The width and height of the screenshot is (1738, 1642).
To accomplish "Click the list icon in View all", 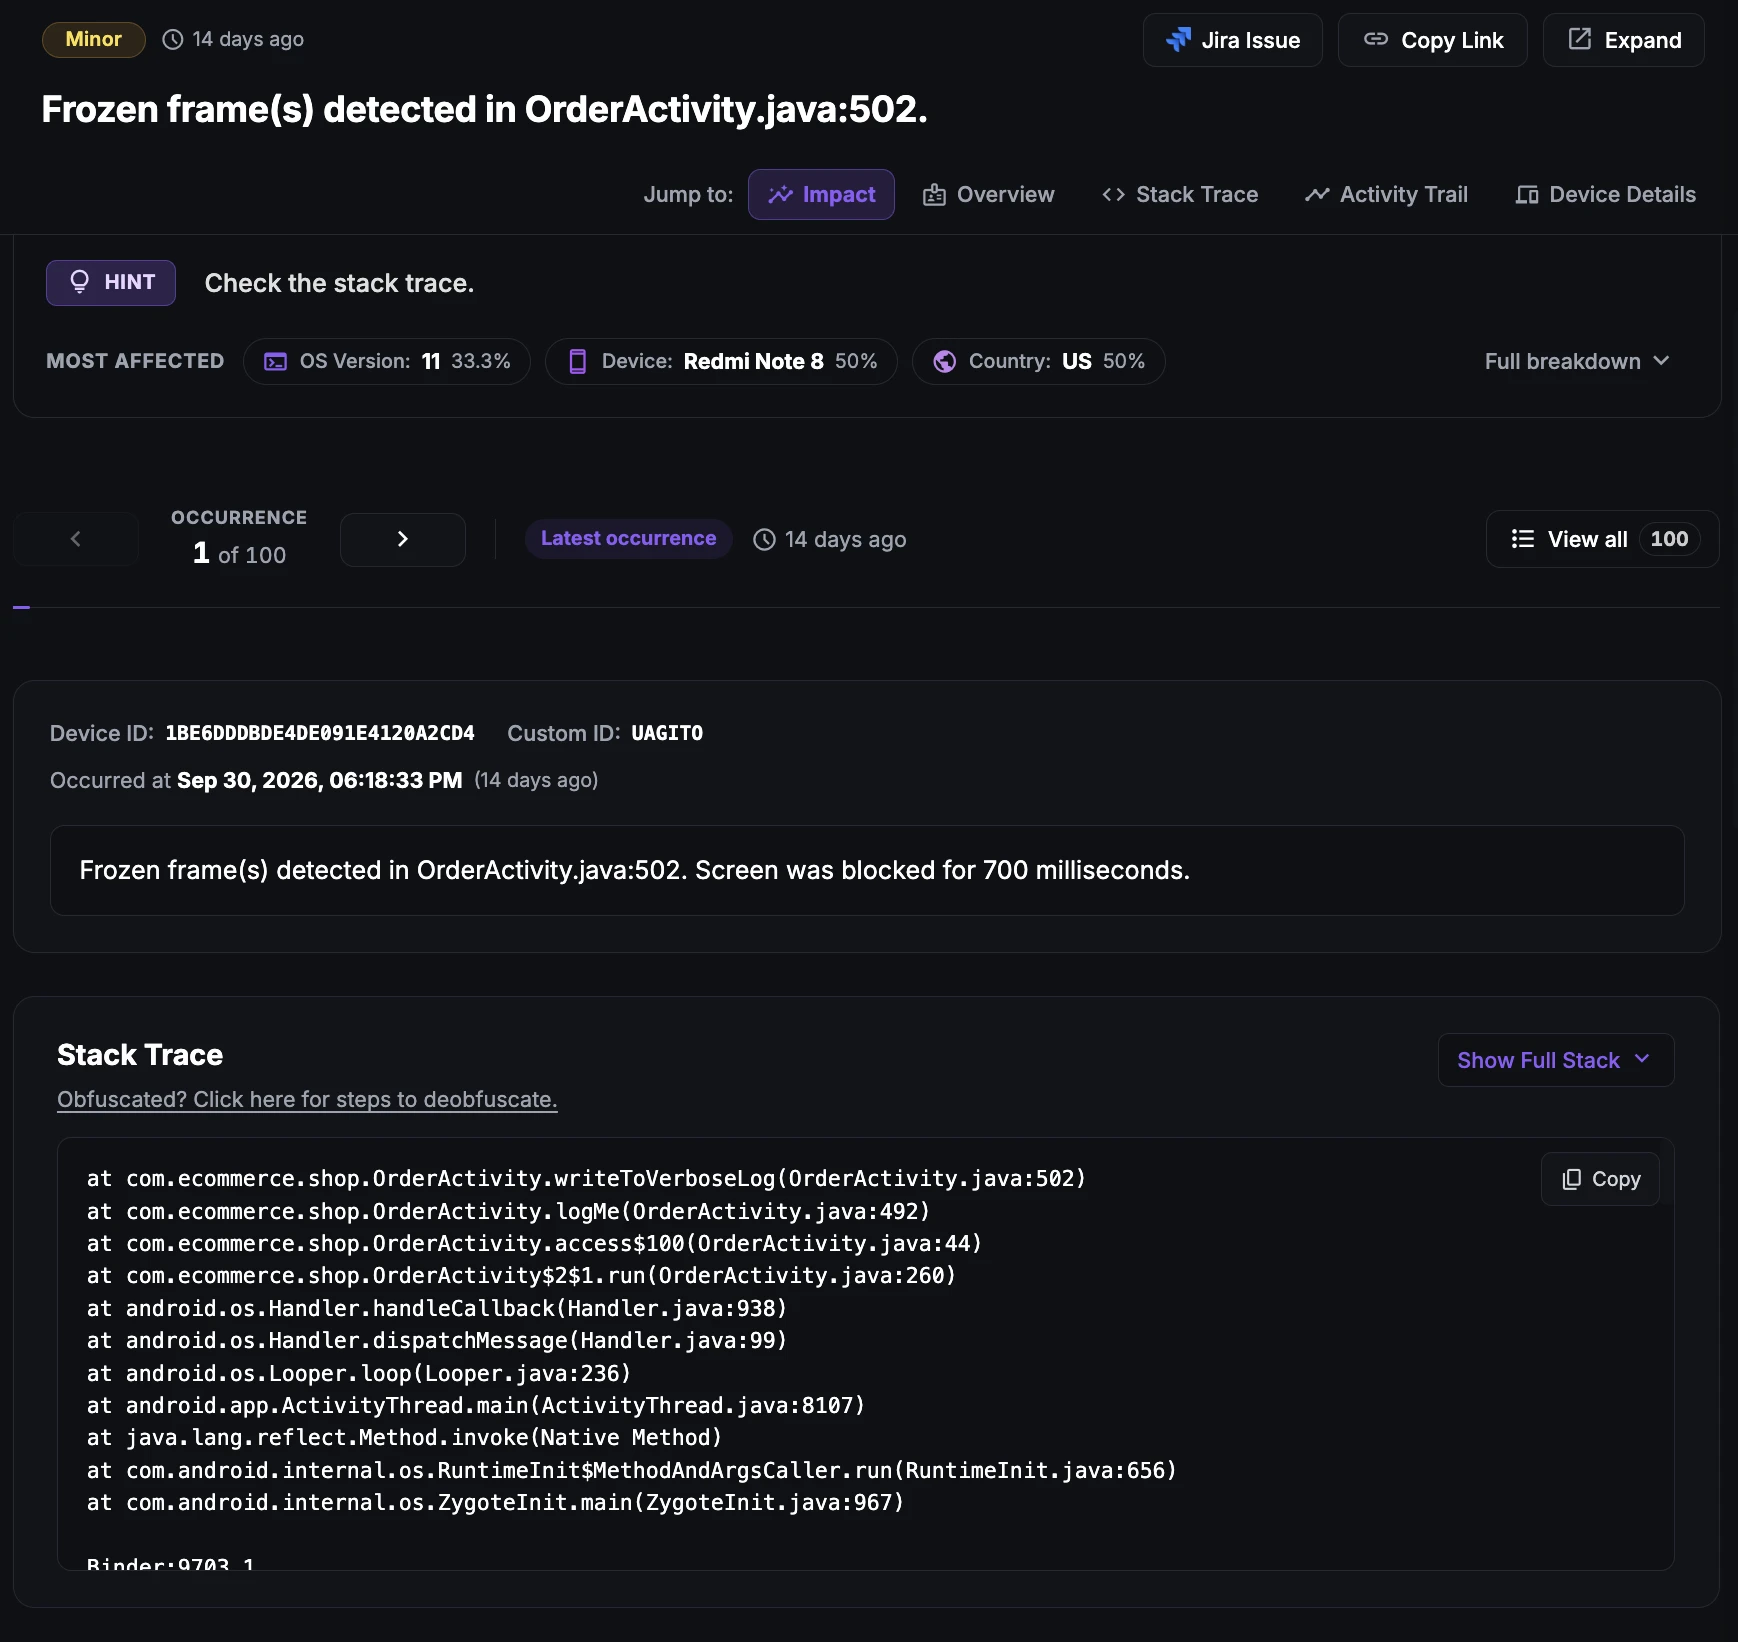I will point(1522,539).
